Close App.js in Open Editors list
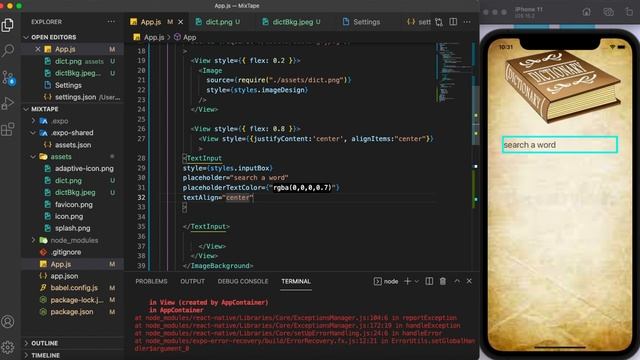This screenshot has height=360, width=640. point(38,49)
